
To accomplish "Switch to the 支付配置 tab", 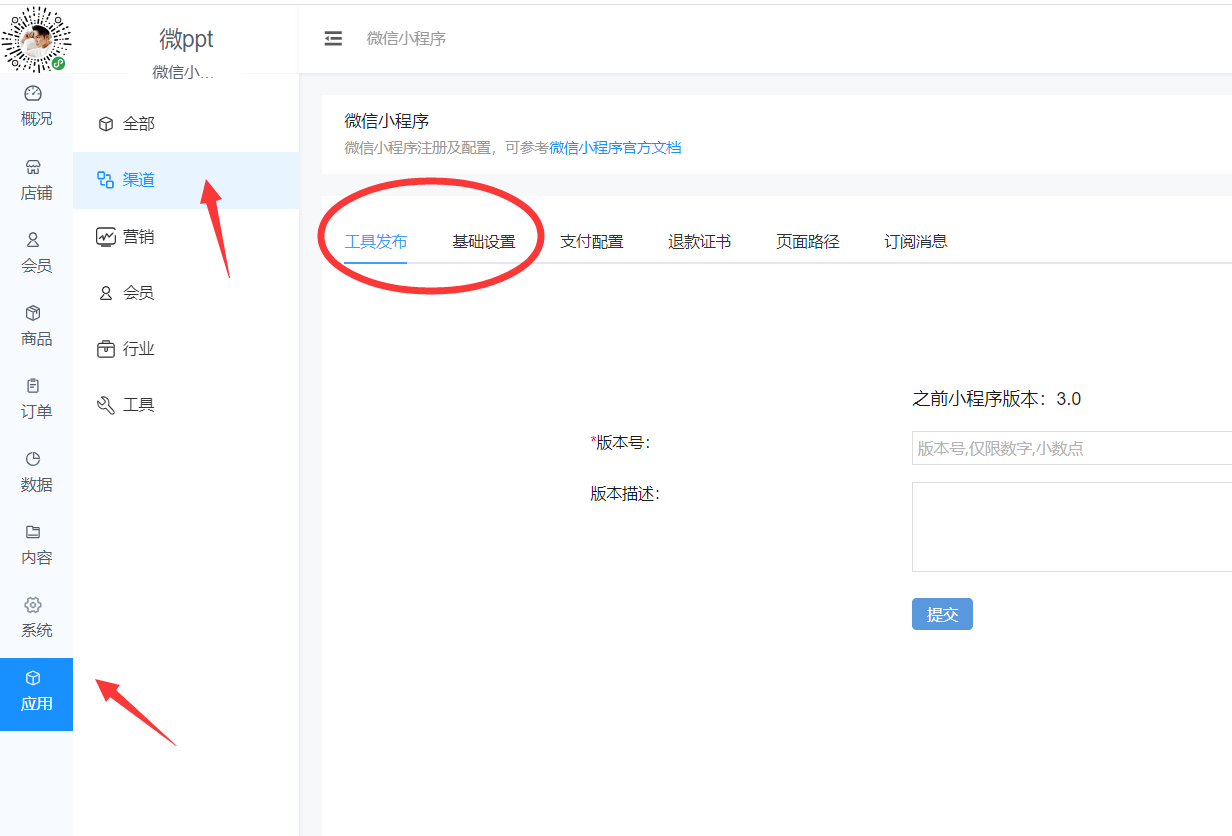I will click(x=591, y=242).
